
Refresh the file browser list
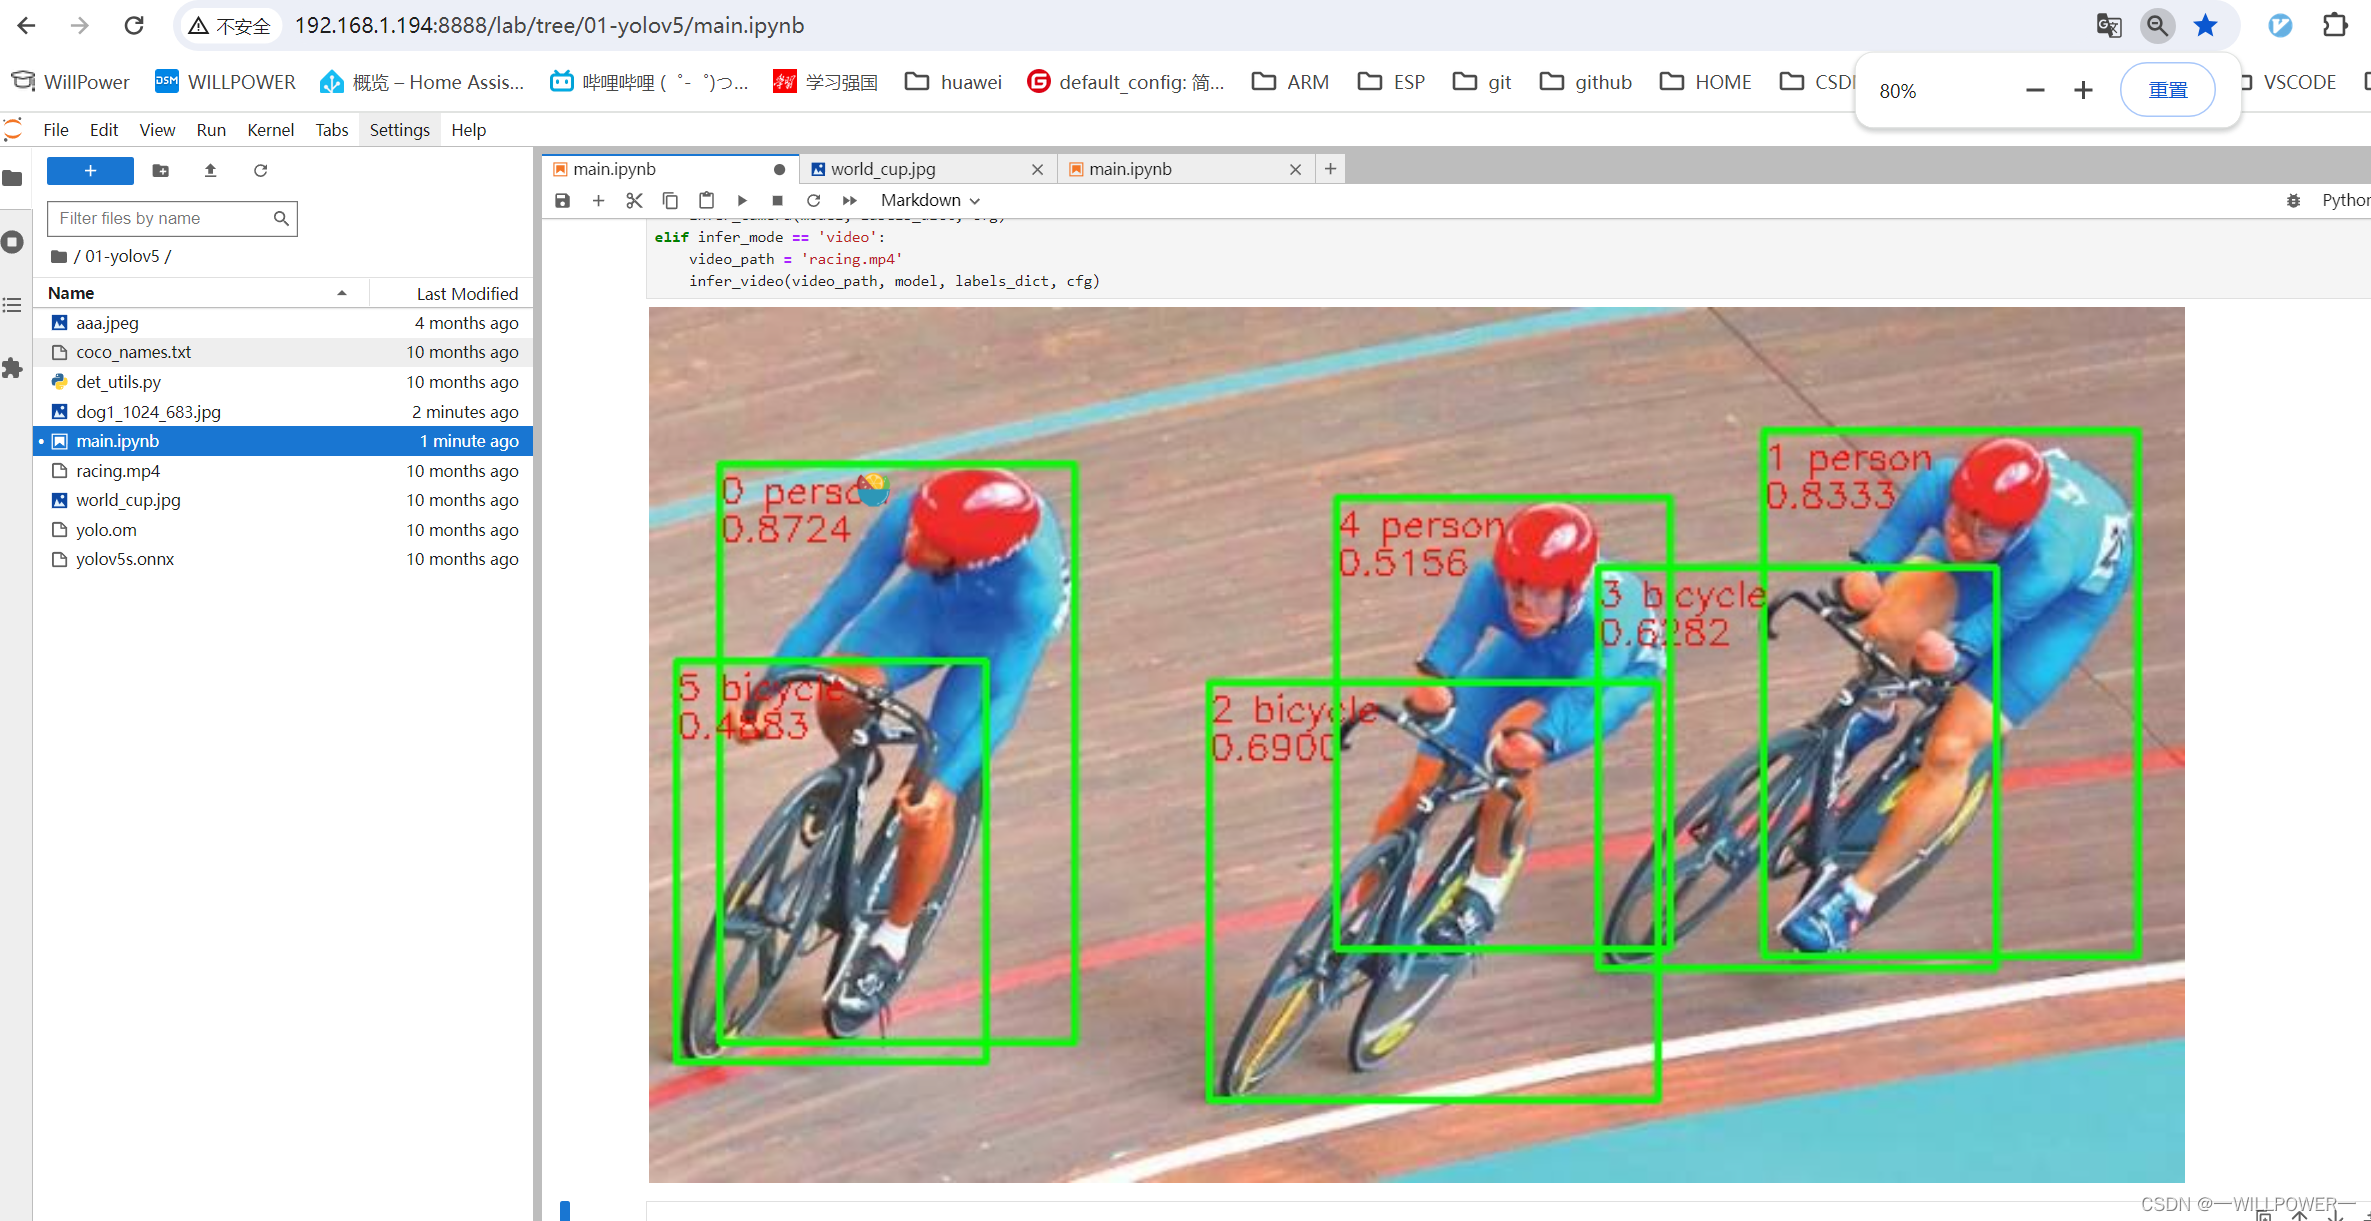tap(260, 171)
